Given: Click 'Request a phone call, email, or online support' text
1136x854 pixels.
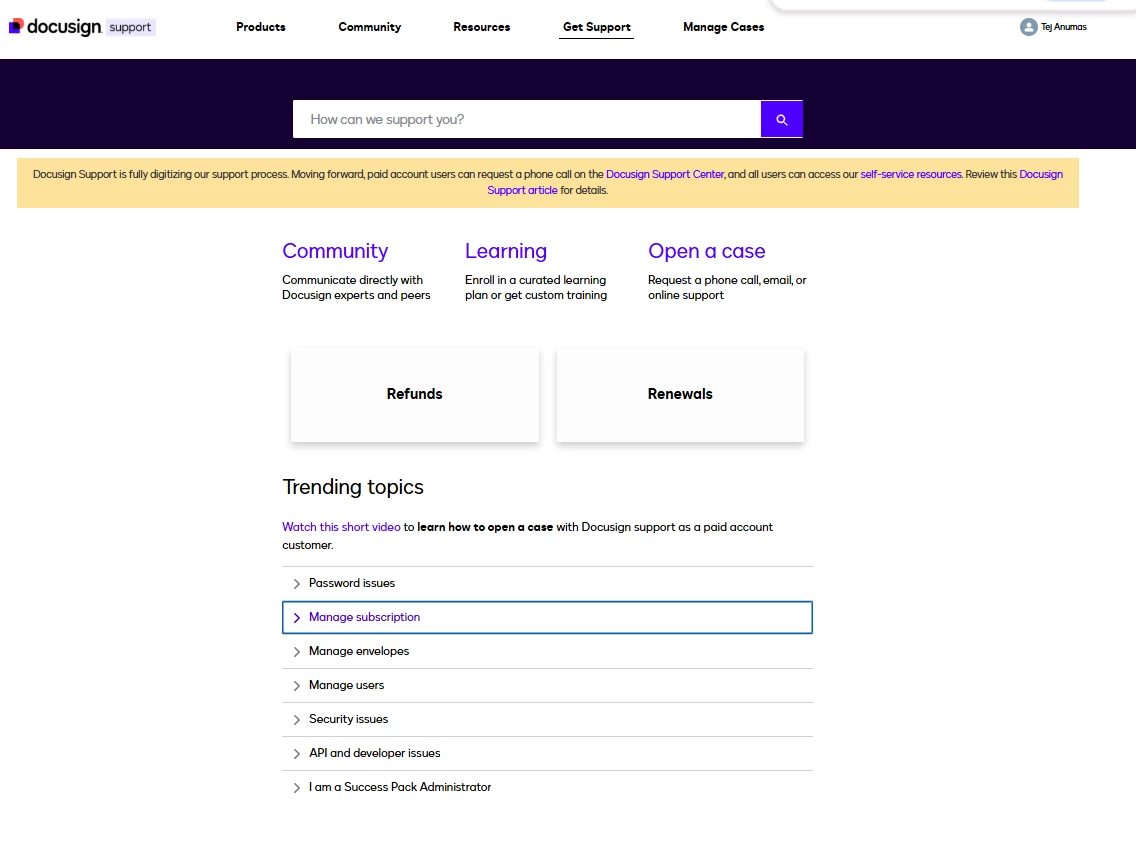Looking at the screenshot, I should [x=727, y=288].
